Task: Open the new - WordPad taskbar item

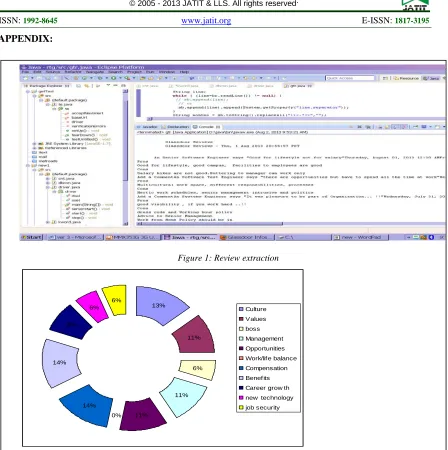Action: (x=360, y=237)
